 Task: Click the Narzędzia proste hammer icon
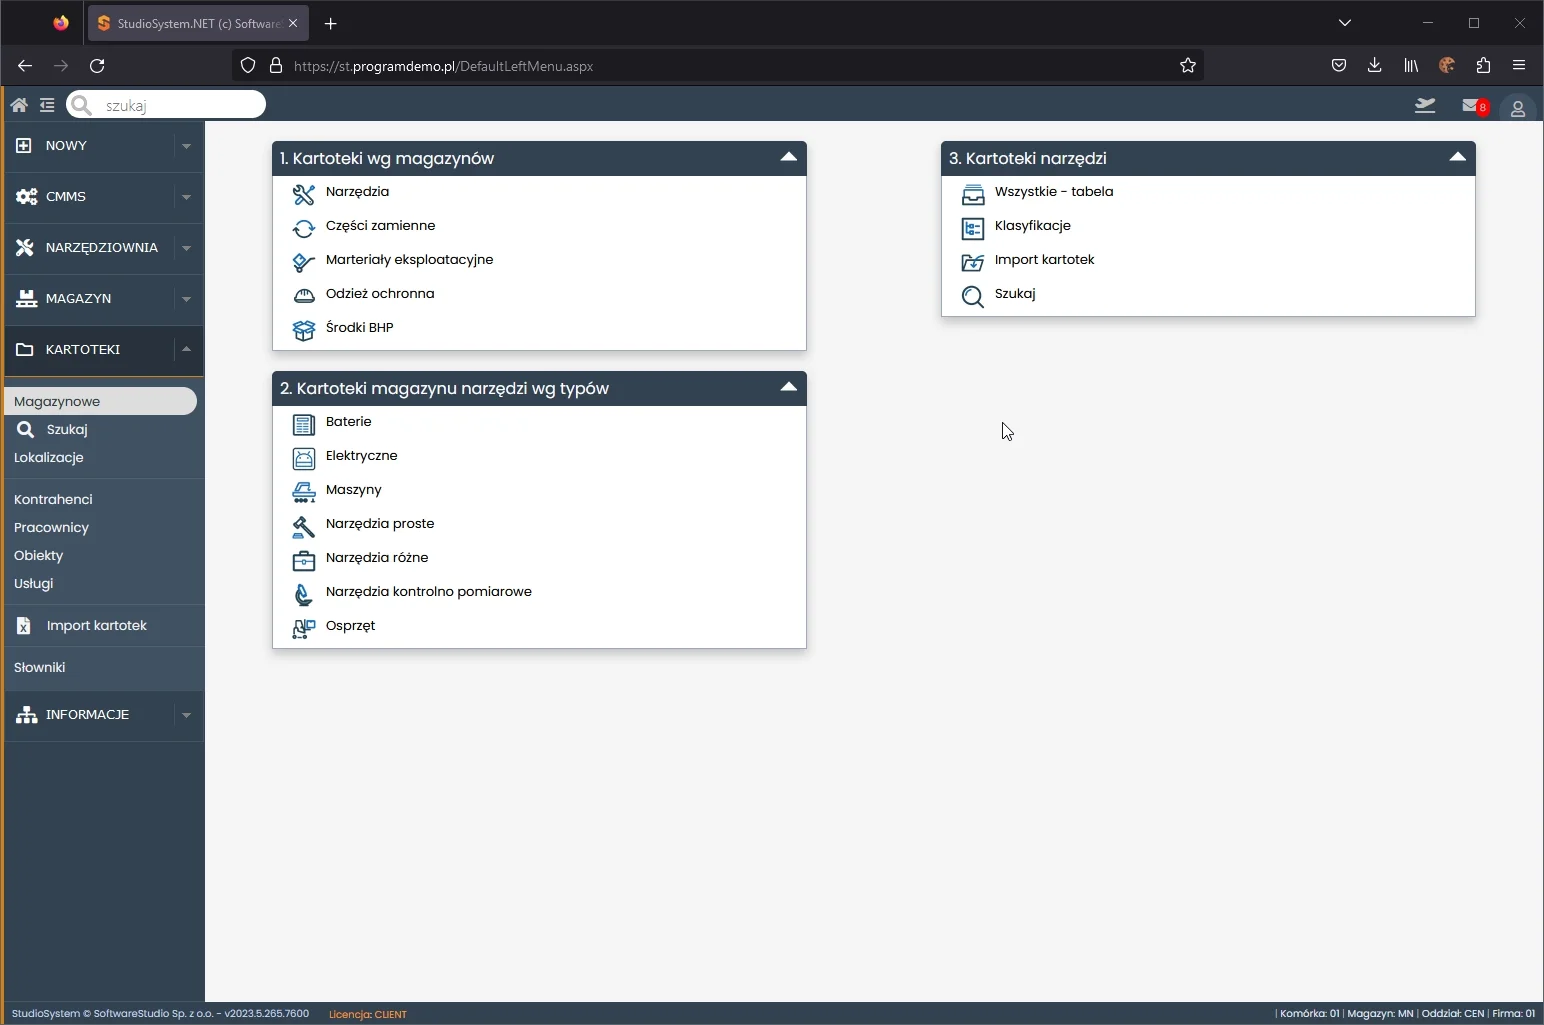click(303, 526)
